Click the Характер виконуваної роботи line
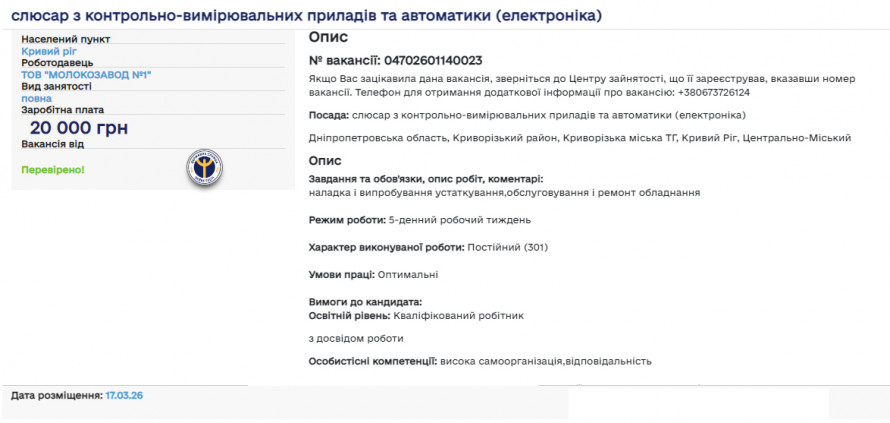Screen dimensions: 890x423 [x=428, y=247]
